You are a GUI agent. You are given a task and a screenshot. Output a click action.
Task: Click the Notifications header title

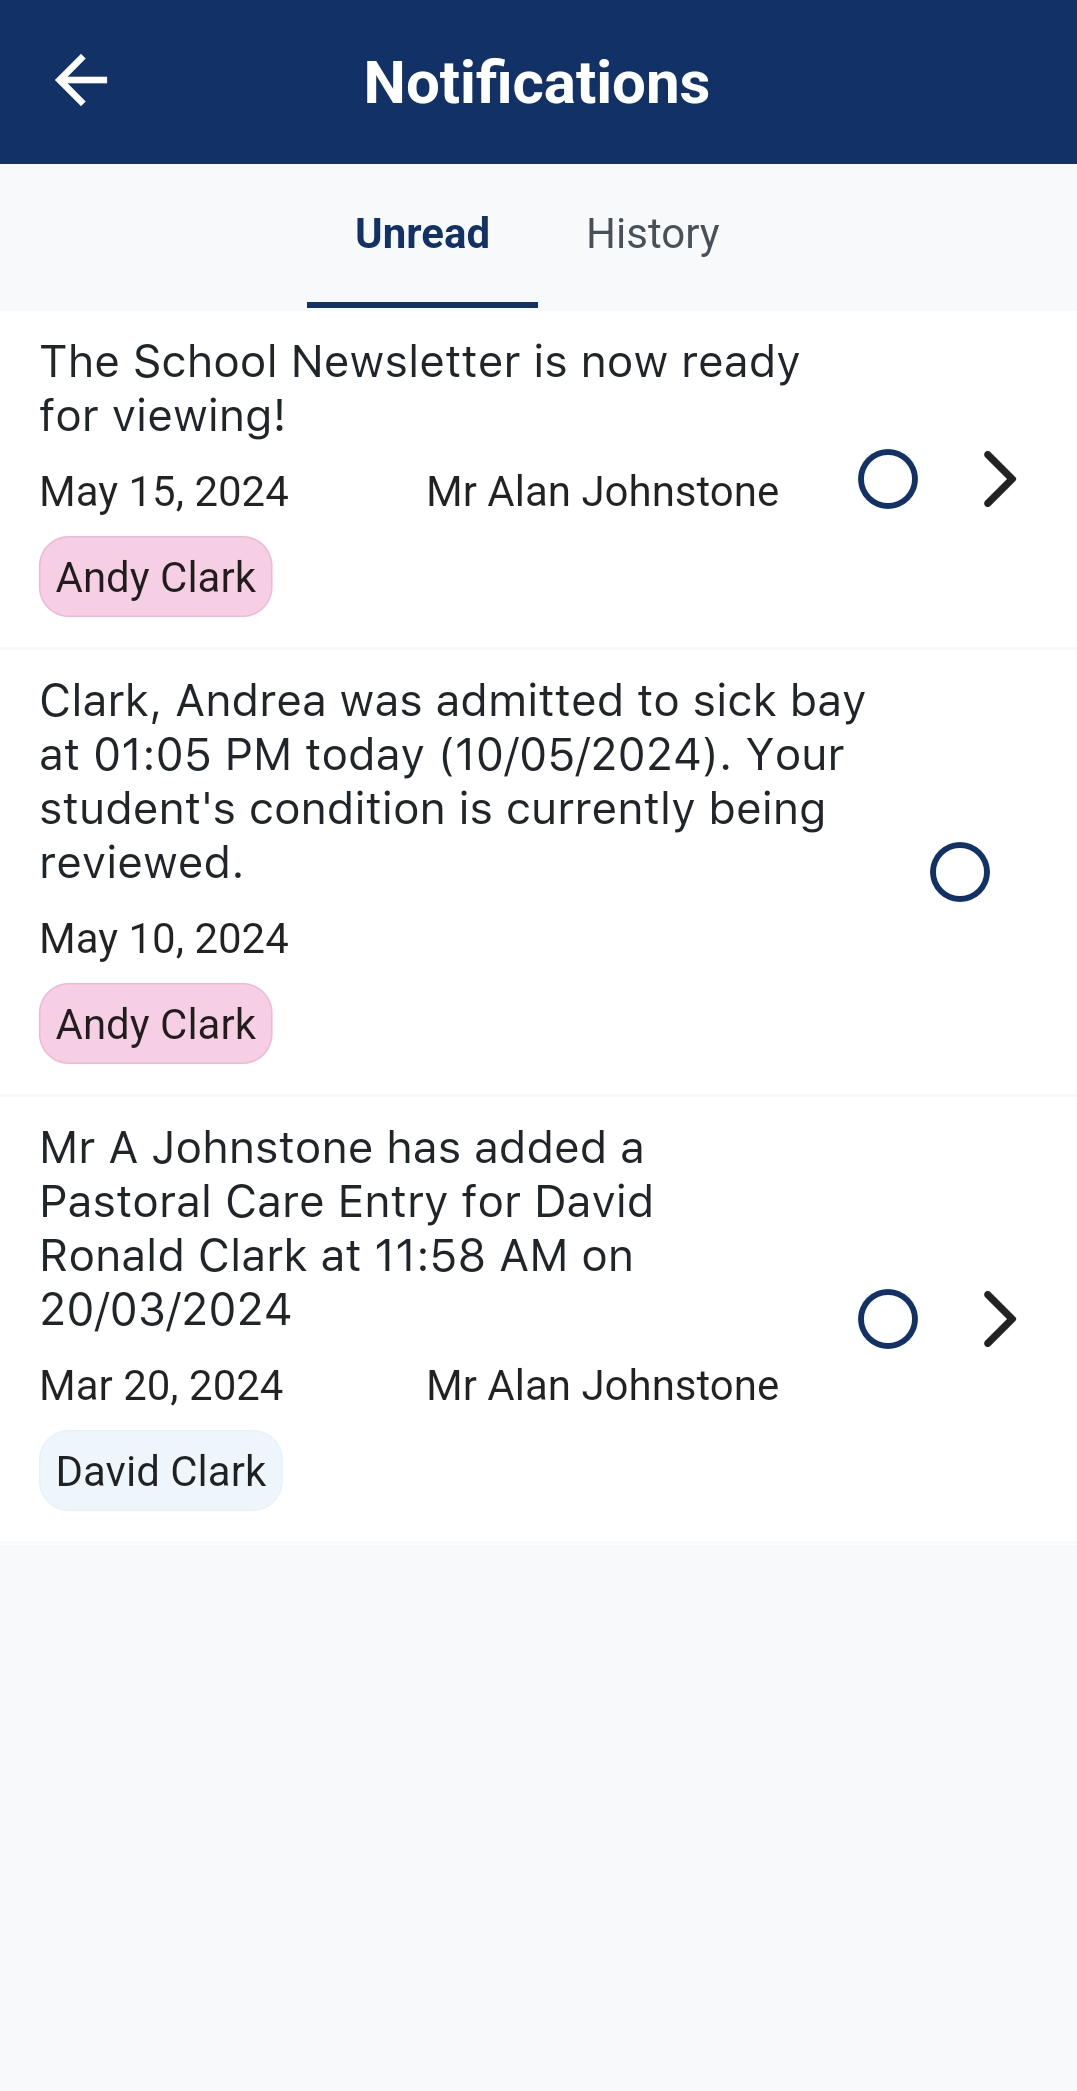(537, 82)
